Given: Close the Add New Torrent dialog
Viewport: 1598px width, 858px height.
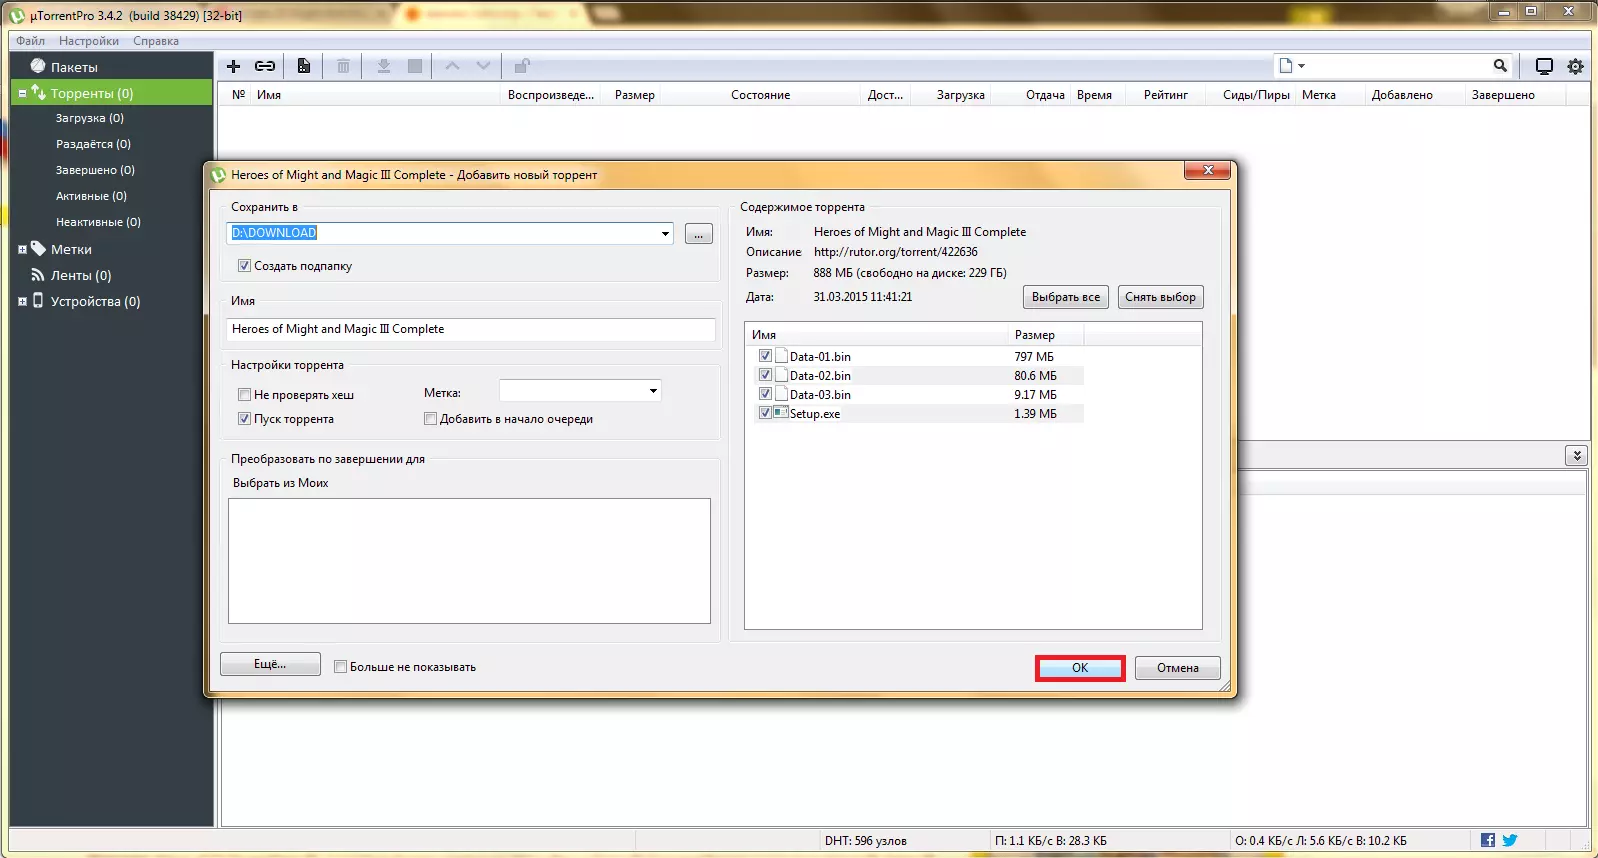Looking at the screenshot, I should point(1208,171).
